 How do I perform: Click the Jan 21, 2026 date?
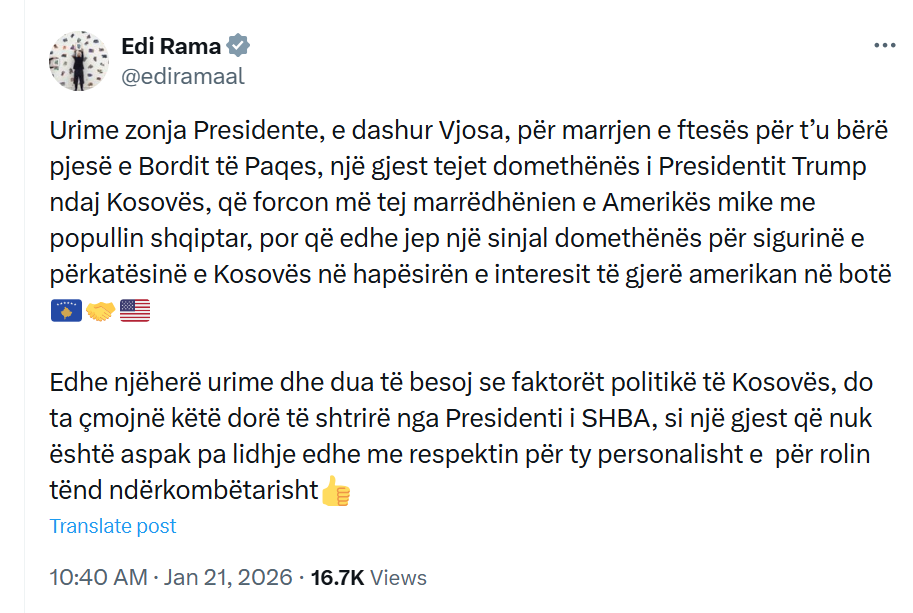[x=229, y=578]
